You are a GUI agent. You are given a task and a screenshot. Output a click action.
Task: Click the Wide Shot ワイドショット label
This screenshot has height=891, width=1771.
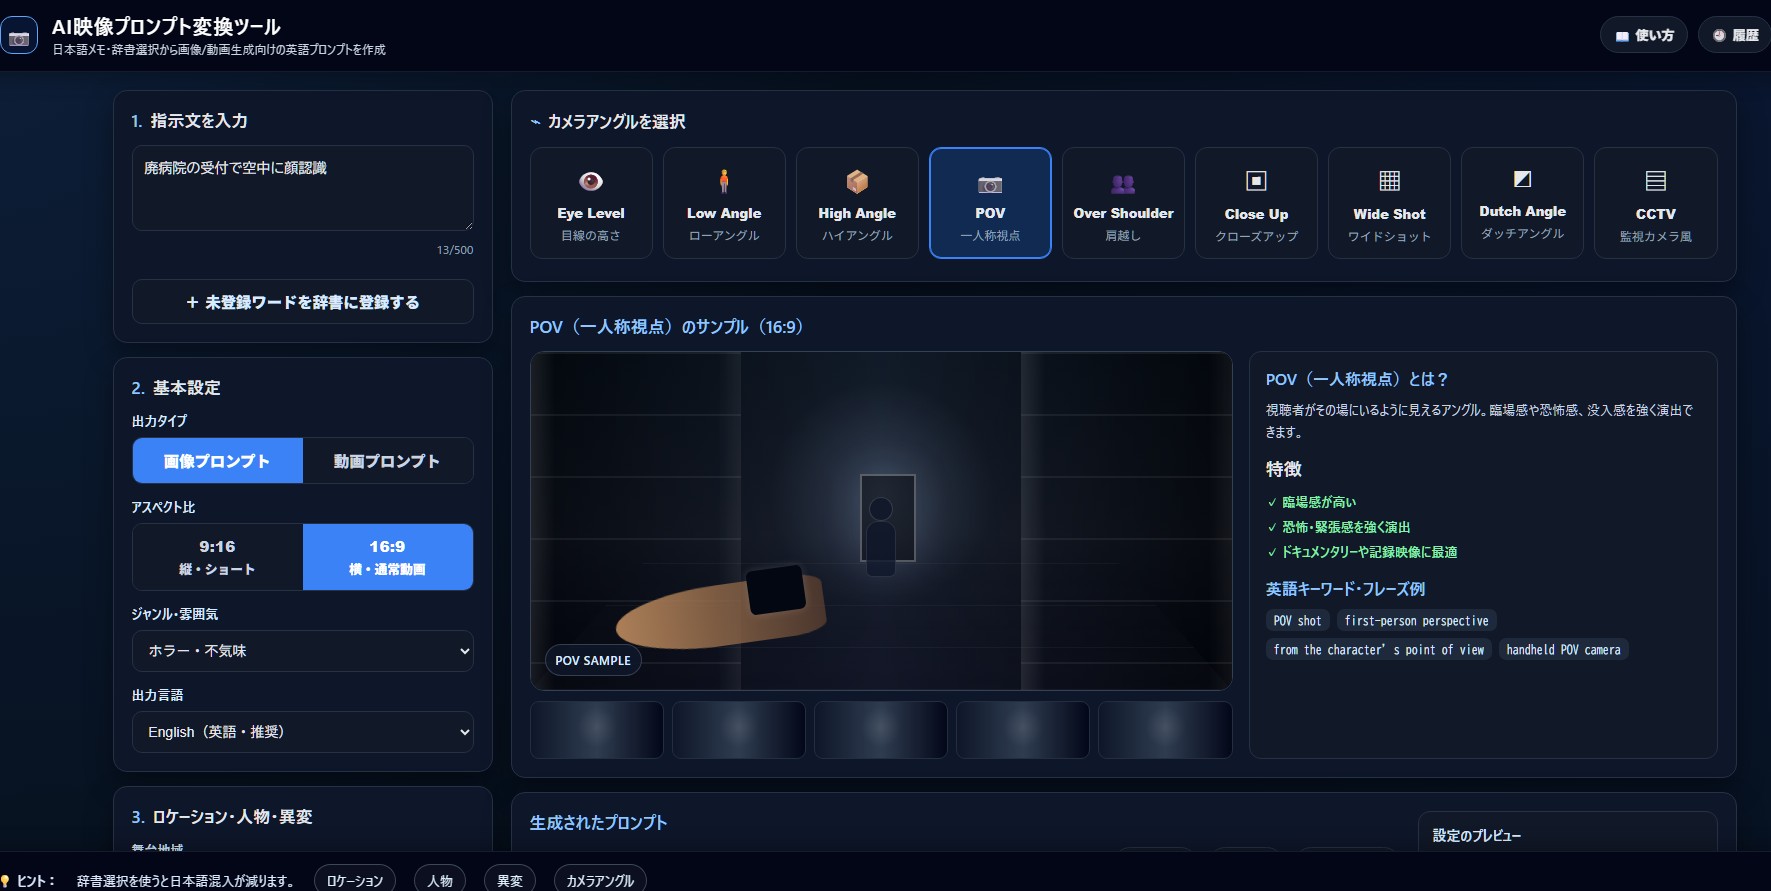(x=1389, y=237)
